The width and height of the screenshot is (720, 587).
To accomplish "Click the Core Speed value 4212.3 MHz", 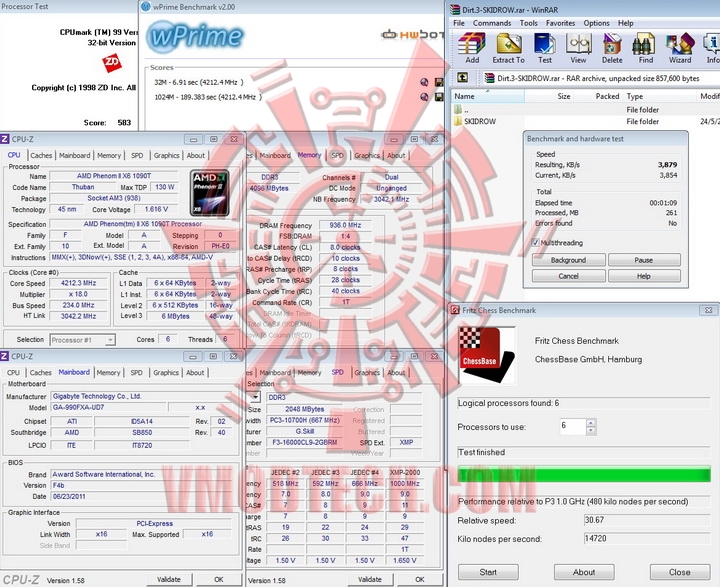I will (x=79, y=283).
